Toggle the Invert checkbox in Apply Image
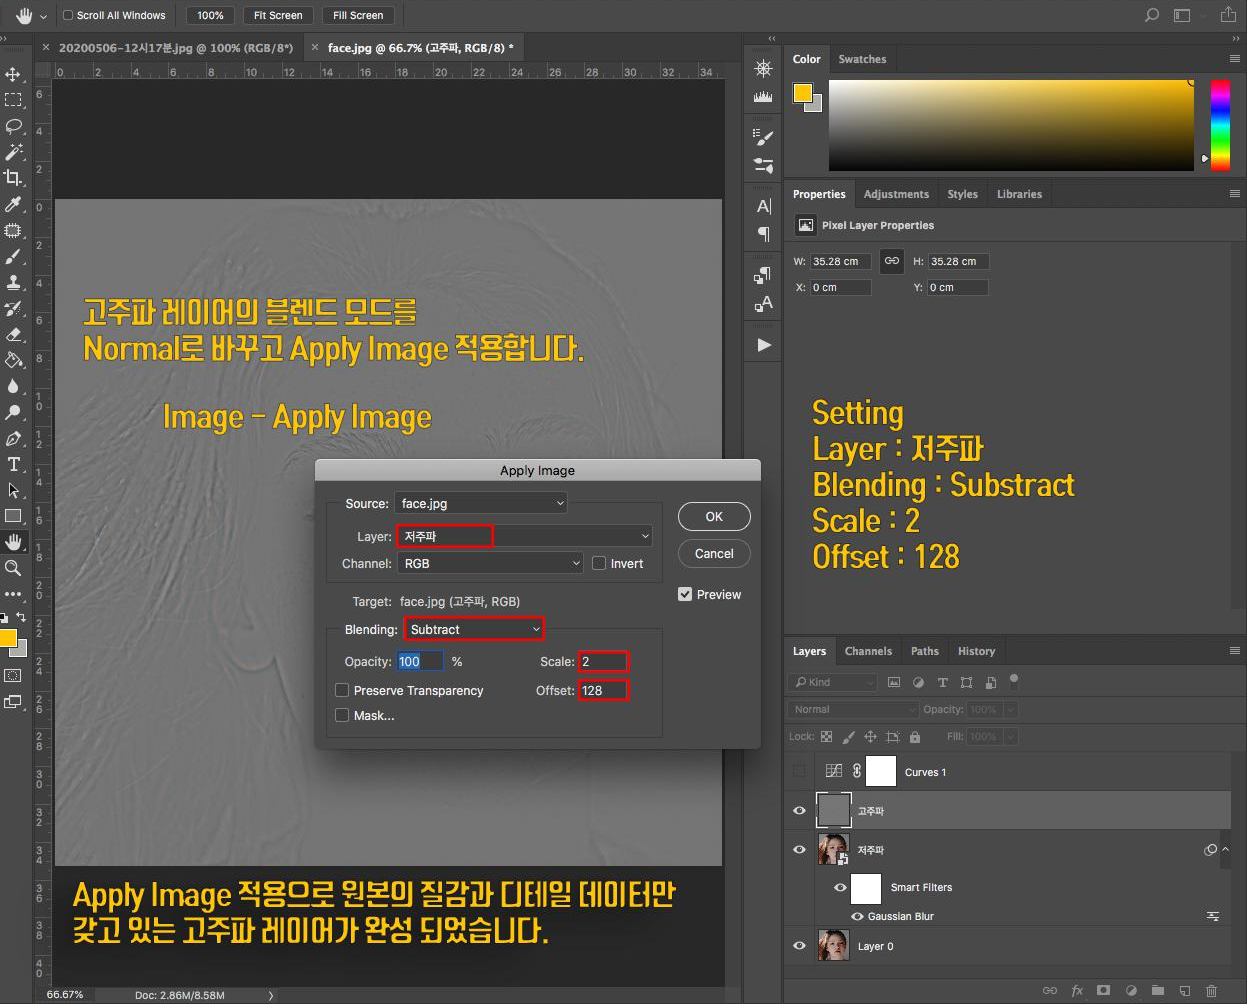Image resolution: width=1247 pixels, height=1004 pixels. pyautogui.click(x=599, y=563)
